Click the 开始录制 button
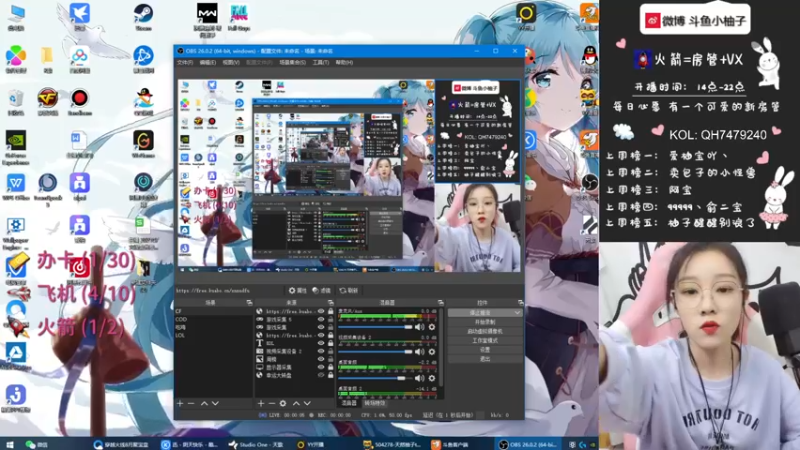This screenshot has height=450, width=800. point(485,322)
